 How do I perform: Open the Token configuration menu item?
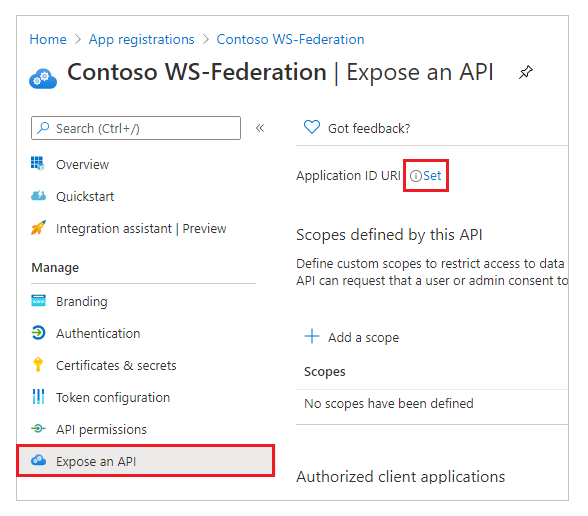[x=113, y=398]
